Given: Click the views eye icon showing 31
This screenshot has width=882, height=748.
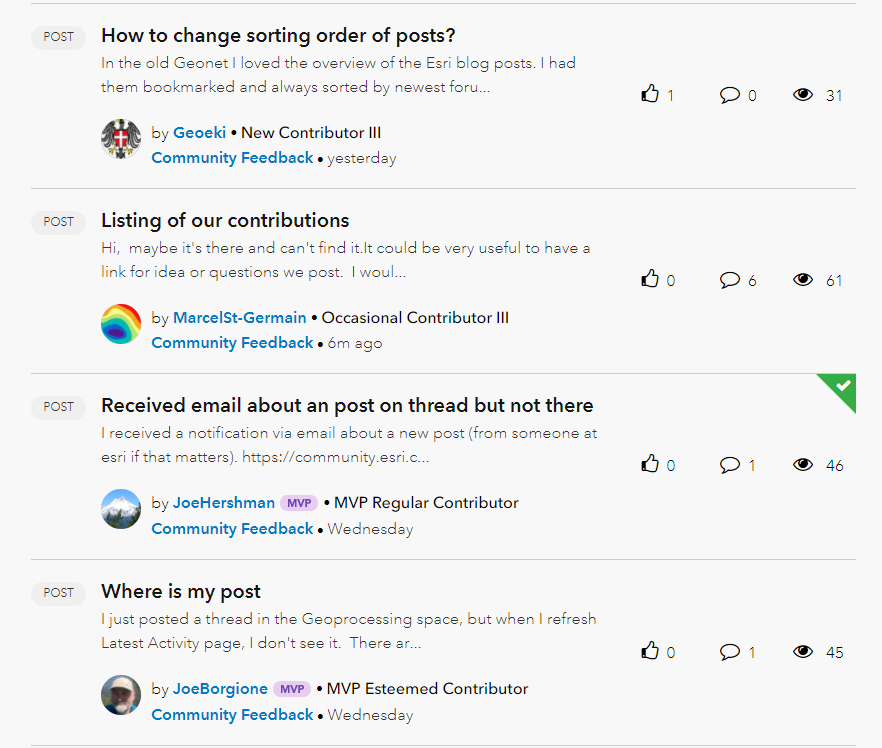Looking at the screenshot, I should 803,94.
